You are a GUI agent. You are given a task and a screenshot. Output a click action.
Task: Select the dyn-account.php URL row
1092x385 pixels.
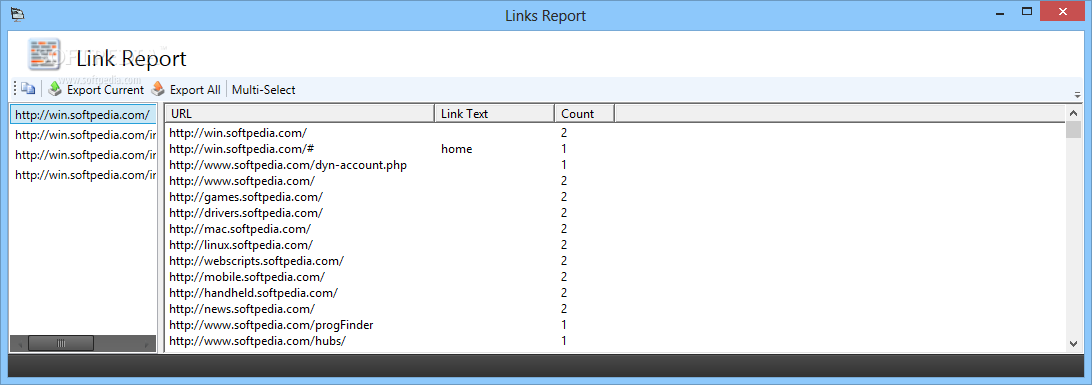coord(615,165)
